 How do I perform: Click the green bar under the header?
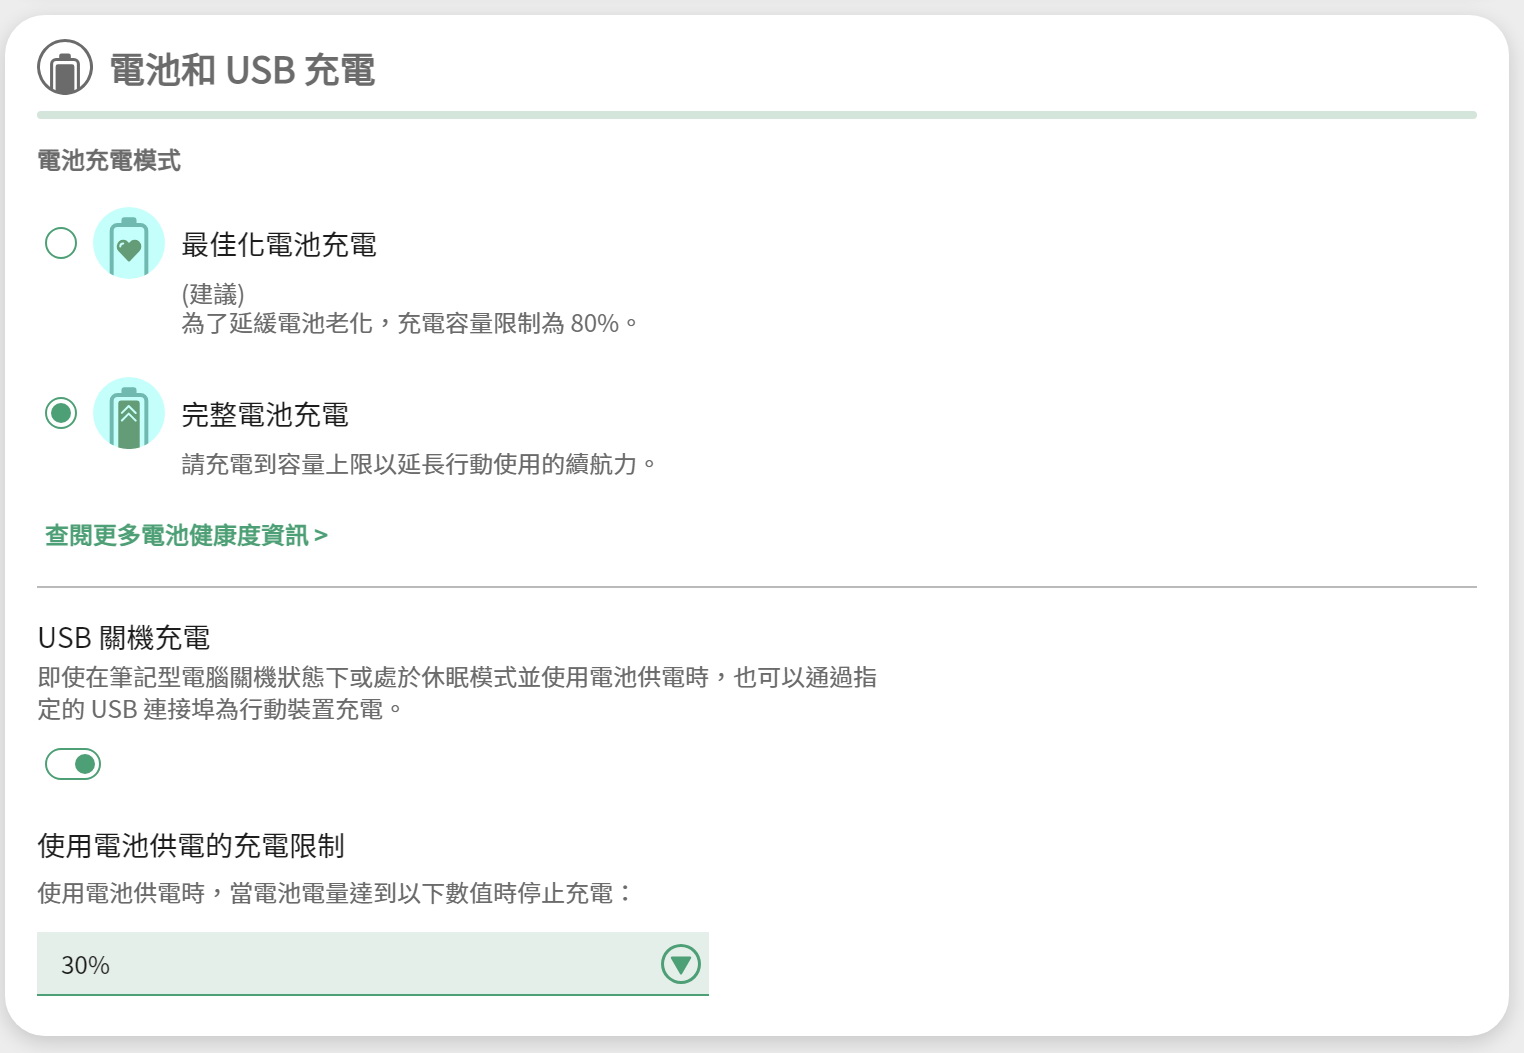pyautogui.click(x=756, y=115)
